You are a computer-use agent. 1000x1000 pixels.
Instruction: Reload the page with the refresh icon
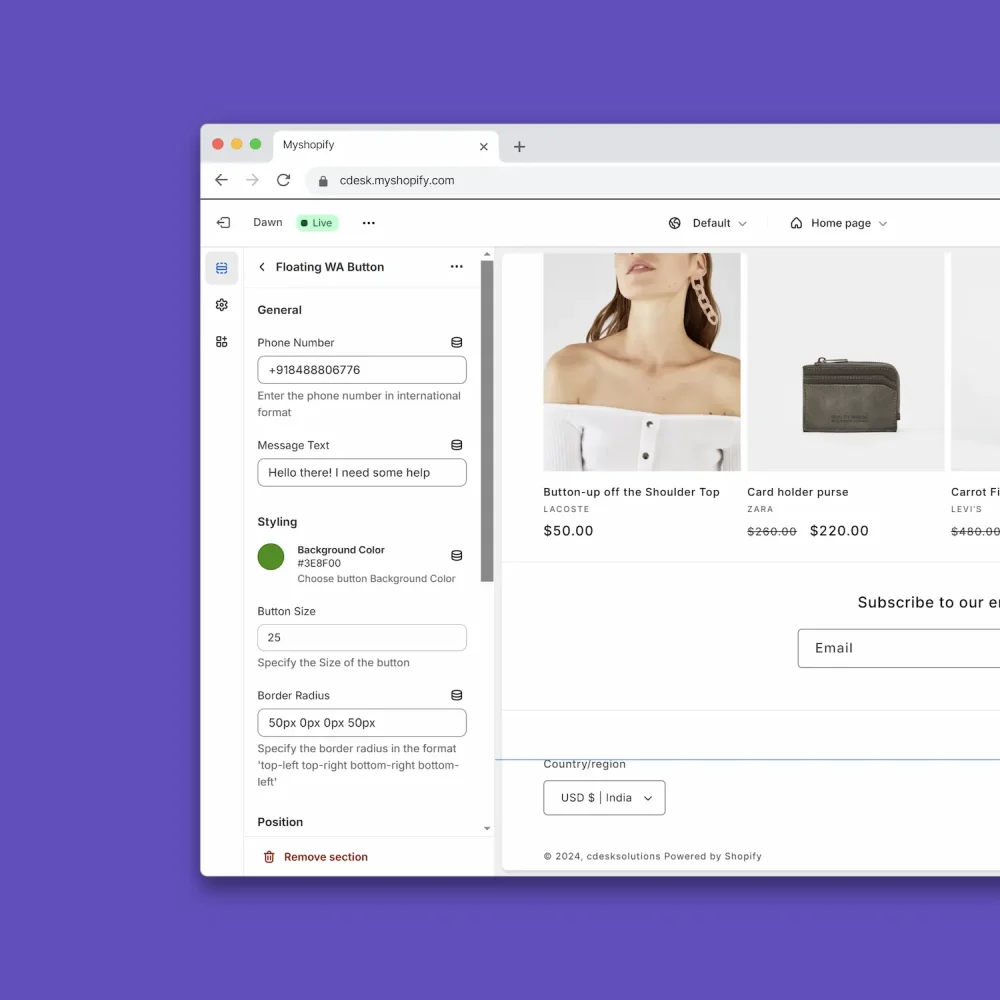[283, 180]
